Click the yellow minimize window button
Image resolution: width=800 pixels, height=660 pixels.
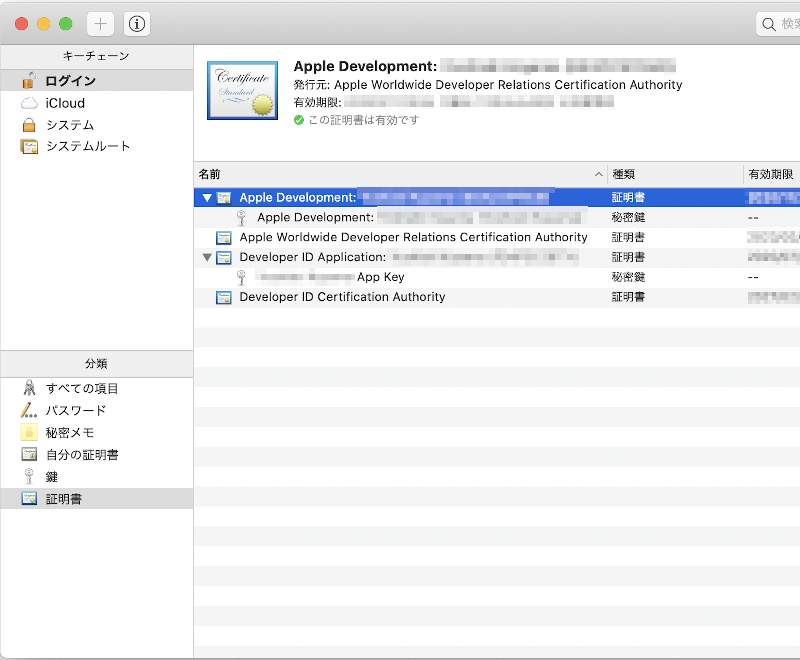coord(43,24)
